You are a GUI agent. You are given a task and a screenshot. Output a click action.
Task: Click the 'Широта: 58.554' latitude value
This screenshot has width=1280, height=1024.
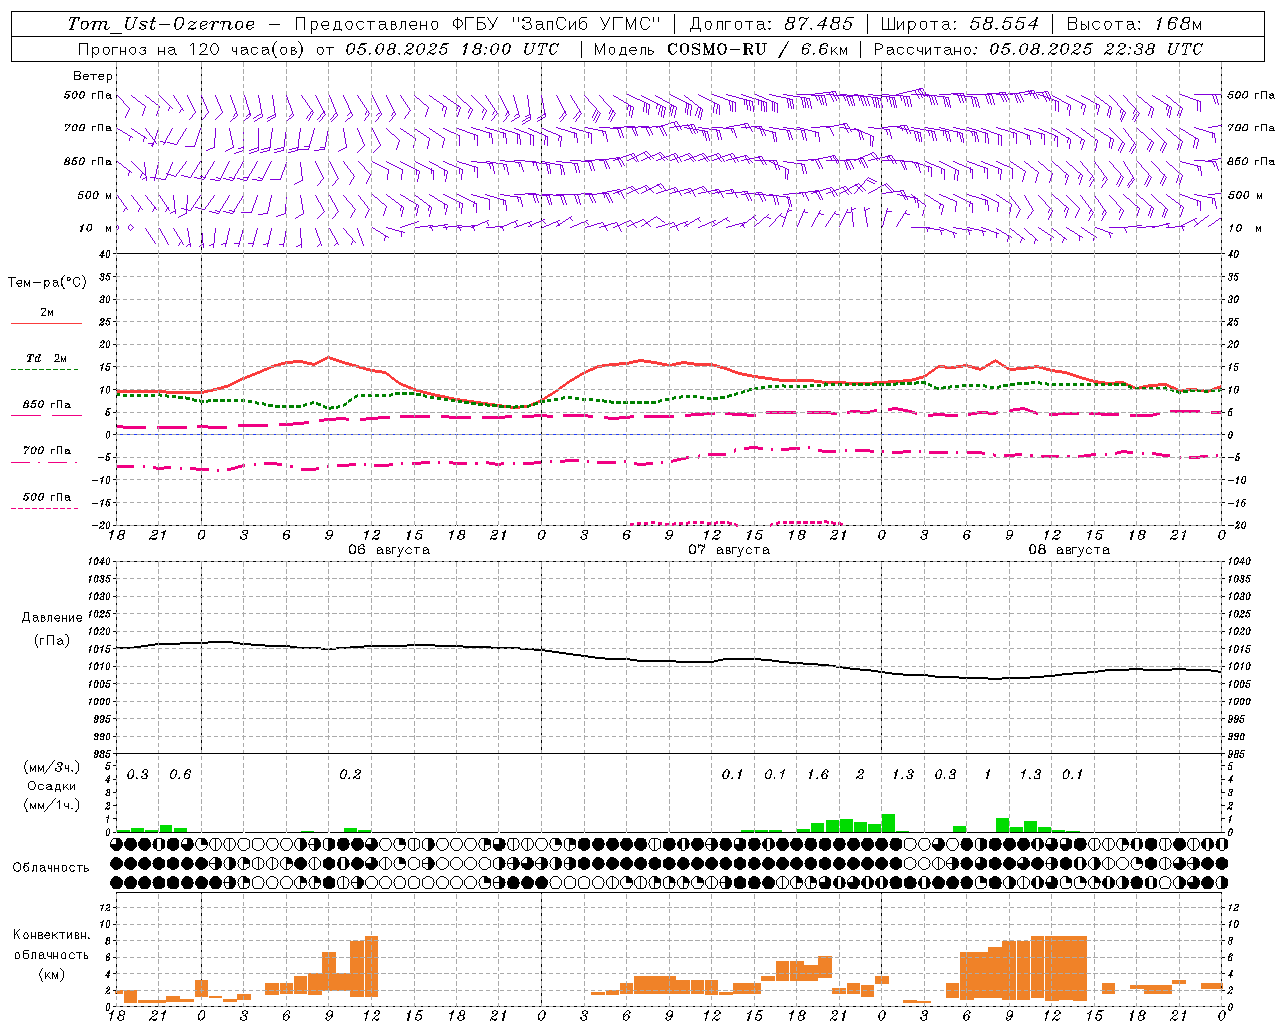tap(960, 24)
